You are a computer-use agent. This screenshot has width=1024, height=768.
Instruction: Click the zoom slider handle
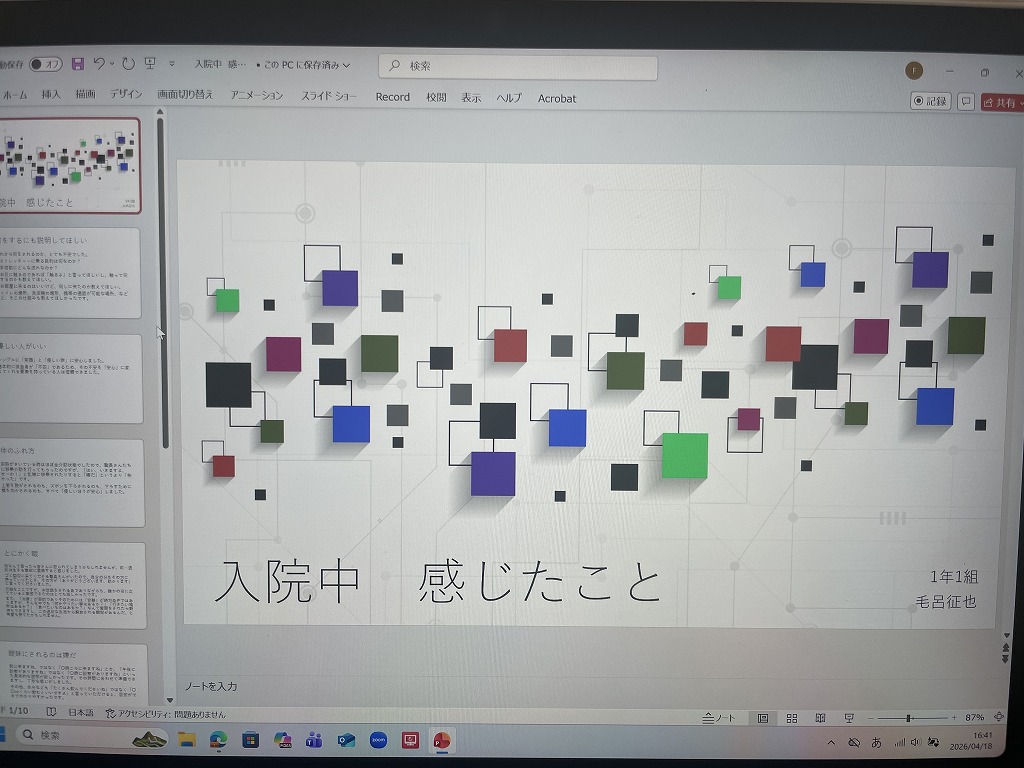pos(908,718)
